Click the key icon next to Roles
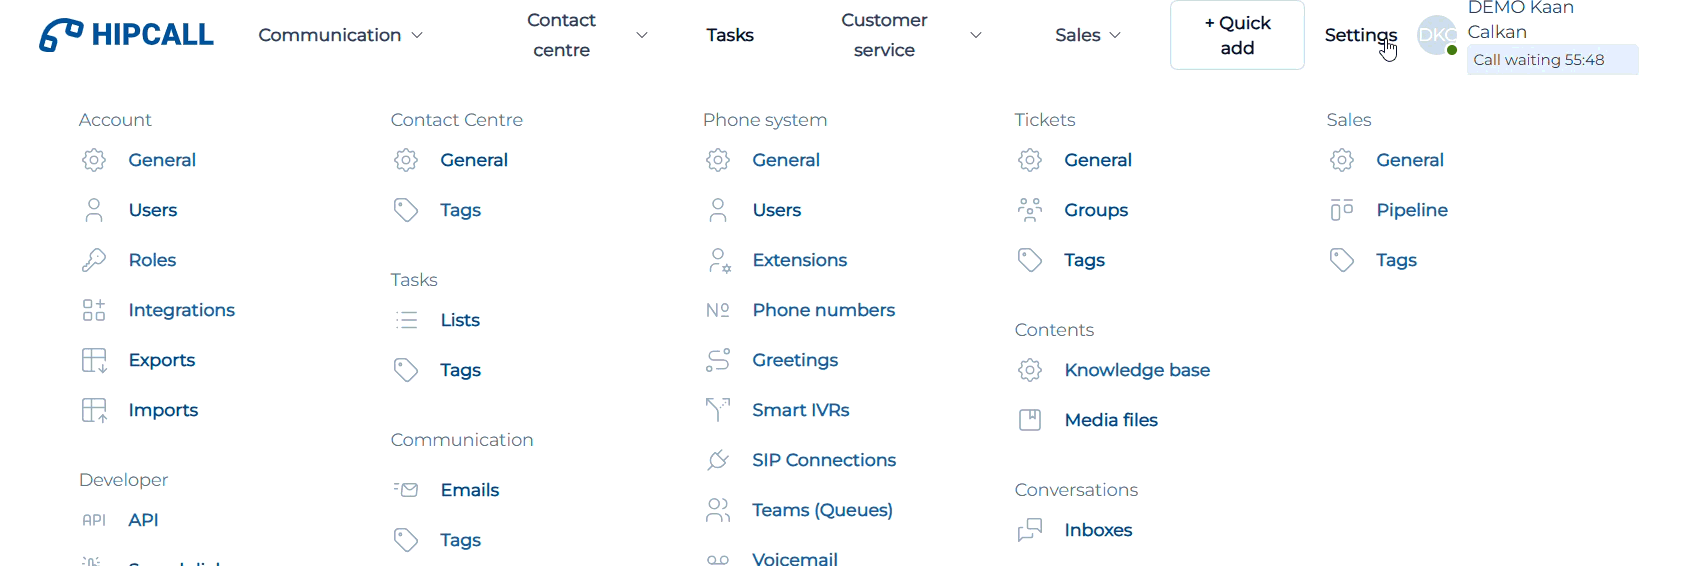The image size is (1690, 566). tap(94, 260)
